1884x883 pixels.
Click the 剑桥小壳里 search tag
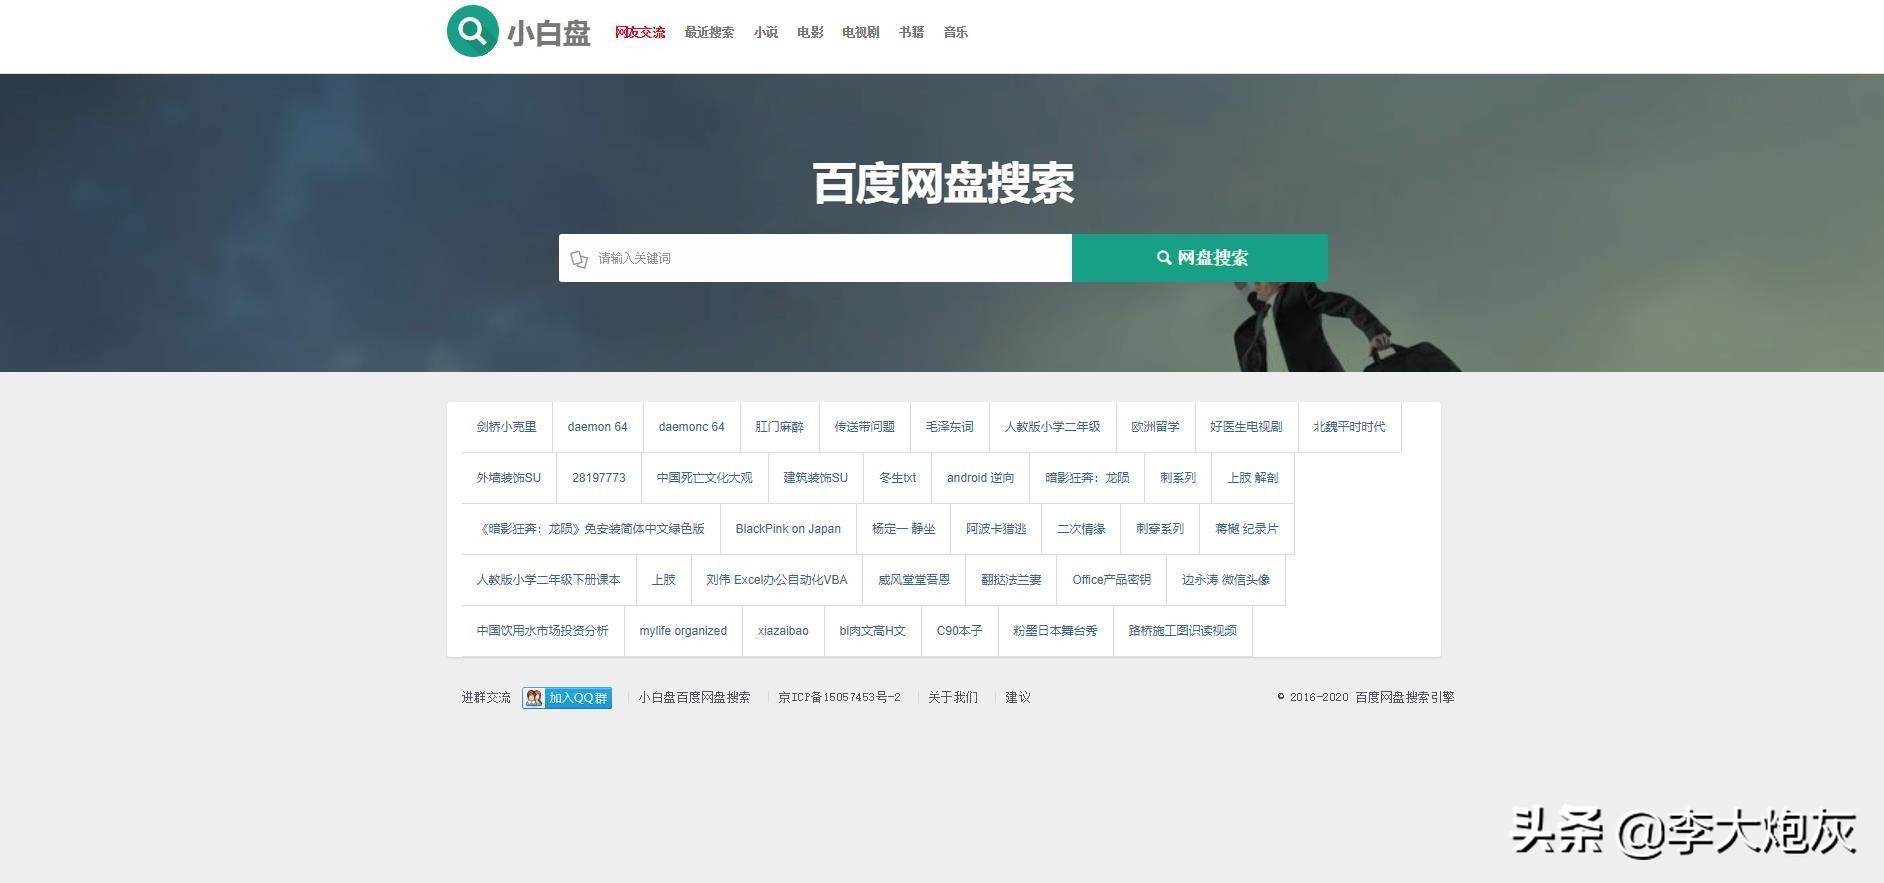[506, 427]
